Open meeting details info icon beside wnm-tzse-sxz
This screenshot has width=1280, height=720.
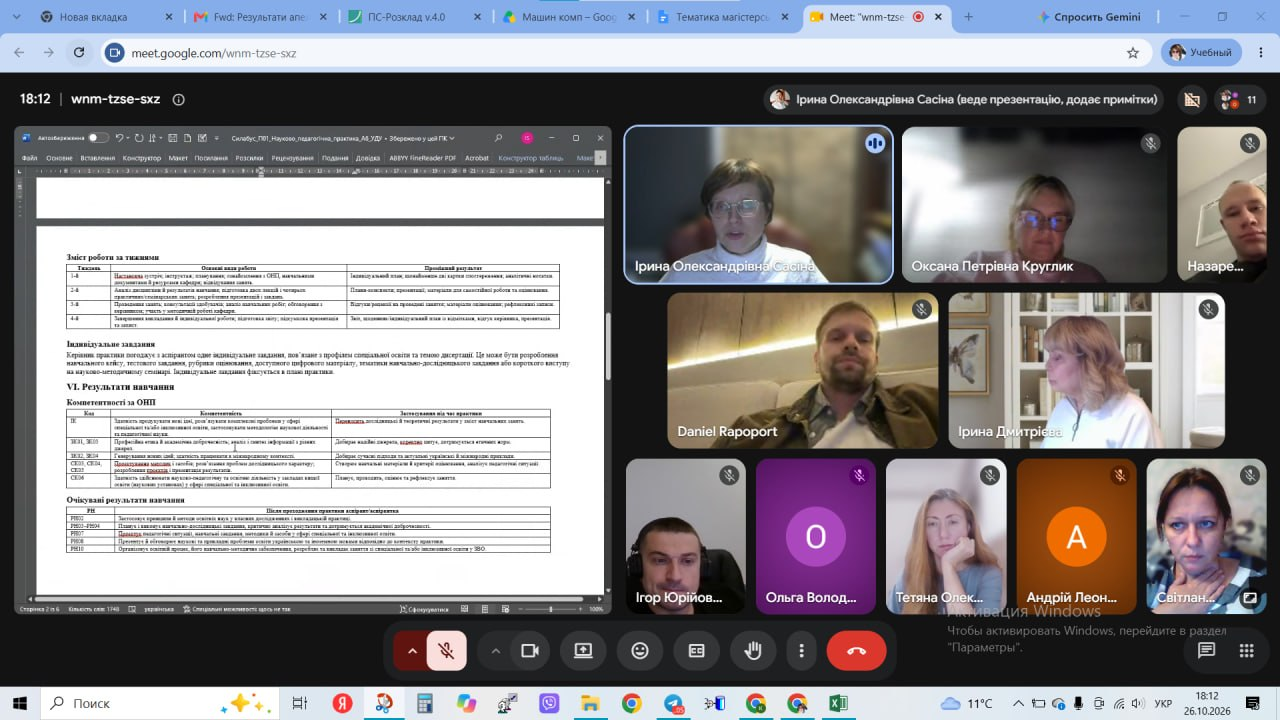pos(179,99)
